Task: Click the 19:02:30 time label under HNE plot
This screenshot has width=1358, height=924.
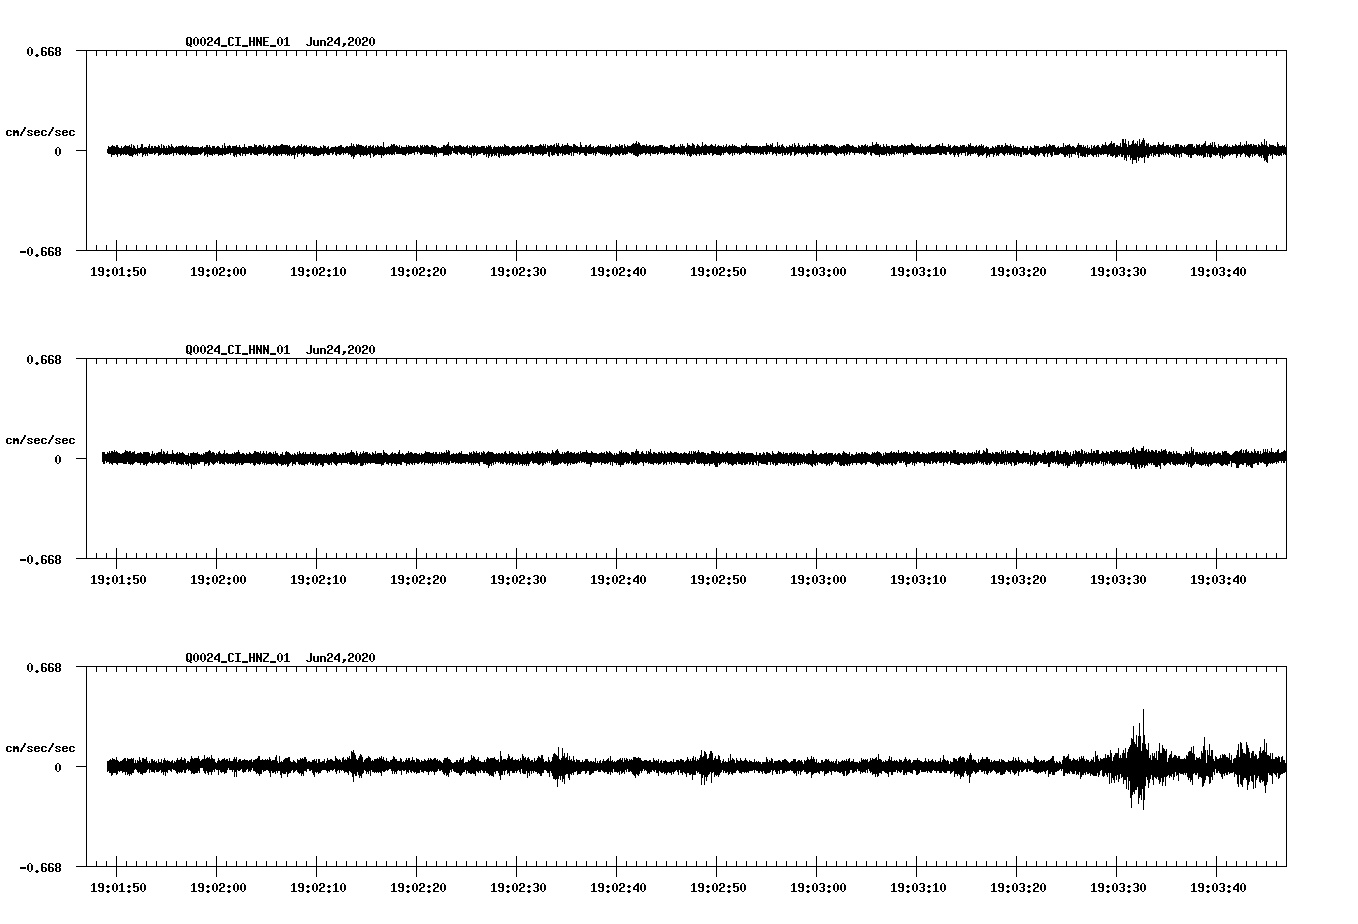Action: 518,271
